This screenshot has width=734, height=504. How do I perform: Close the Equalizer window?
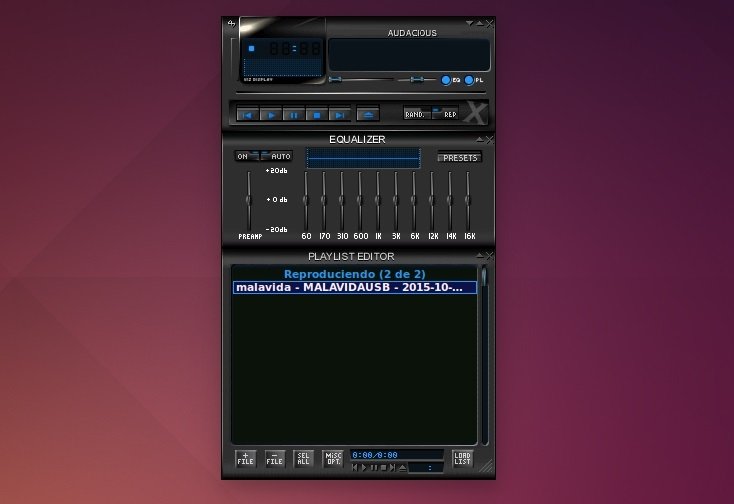pyautogui.click(x=489, y=139)
